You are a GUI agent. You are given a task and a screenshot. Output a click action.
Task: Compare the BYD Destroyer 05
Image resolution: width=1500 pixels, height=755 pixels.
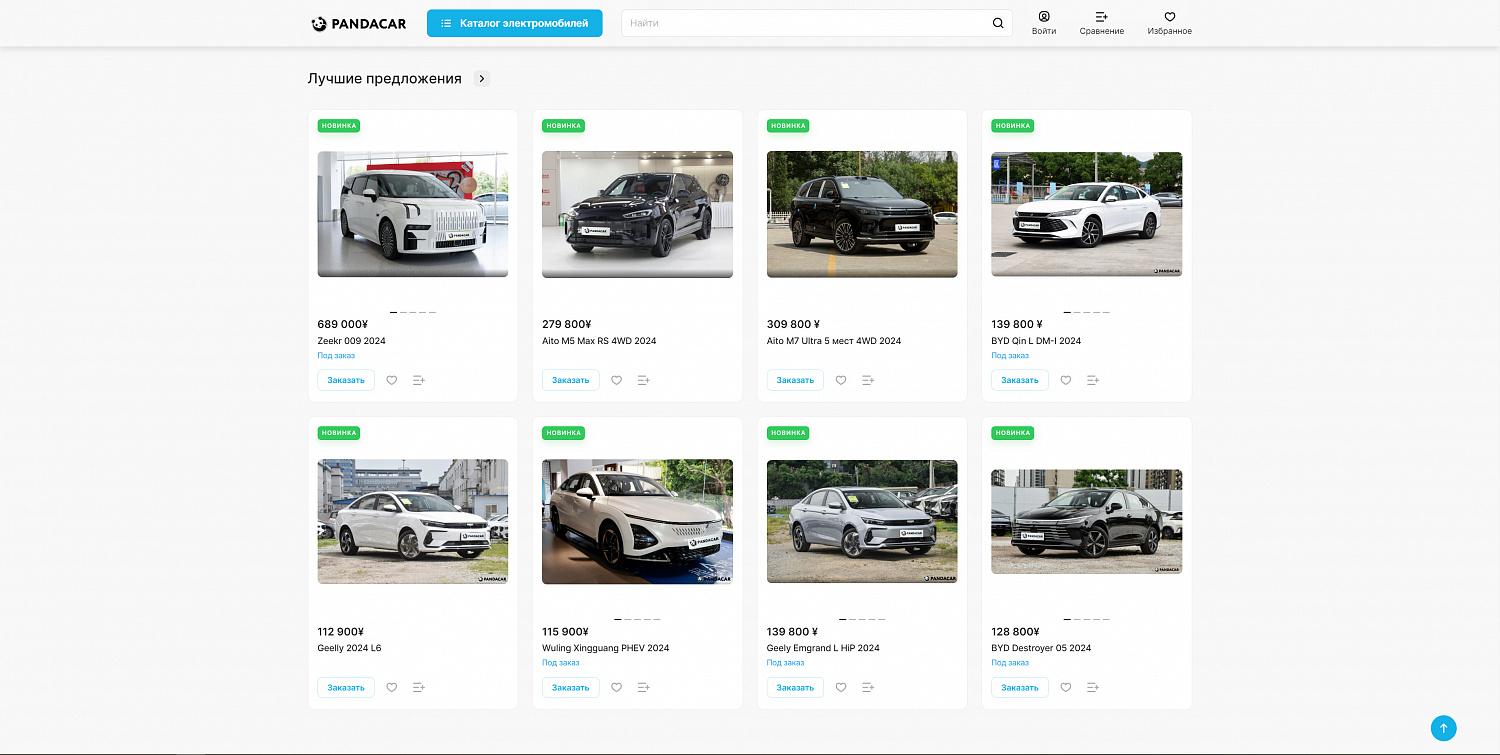1093,687
